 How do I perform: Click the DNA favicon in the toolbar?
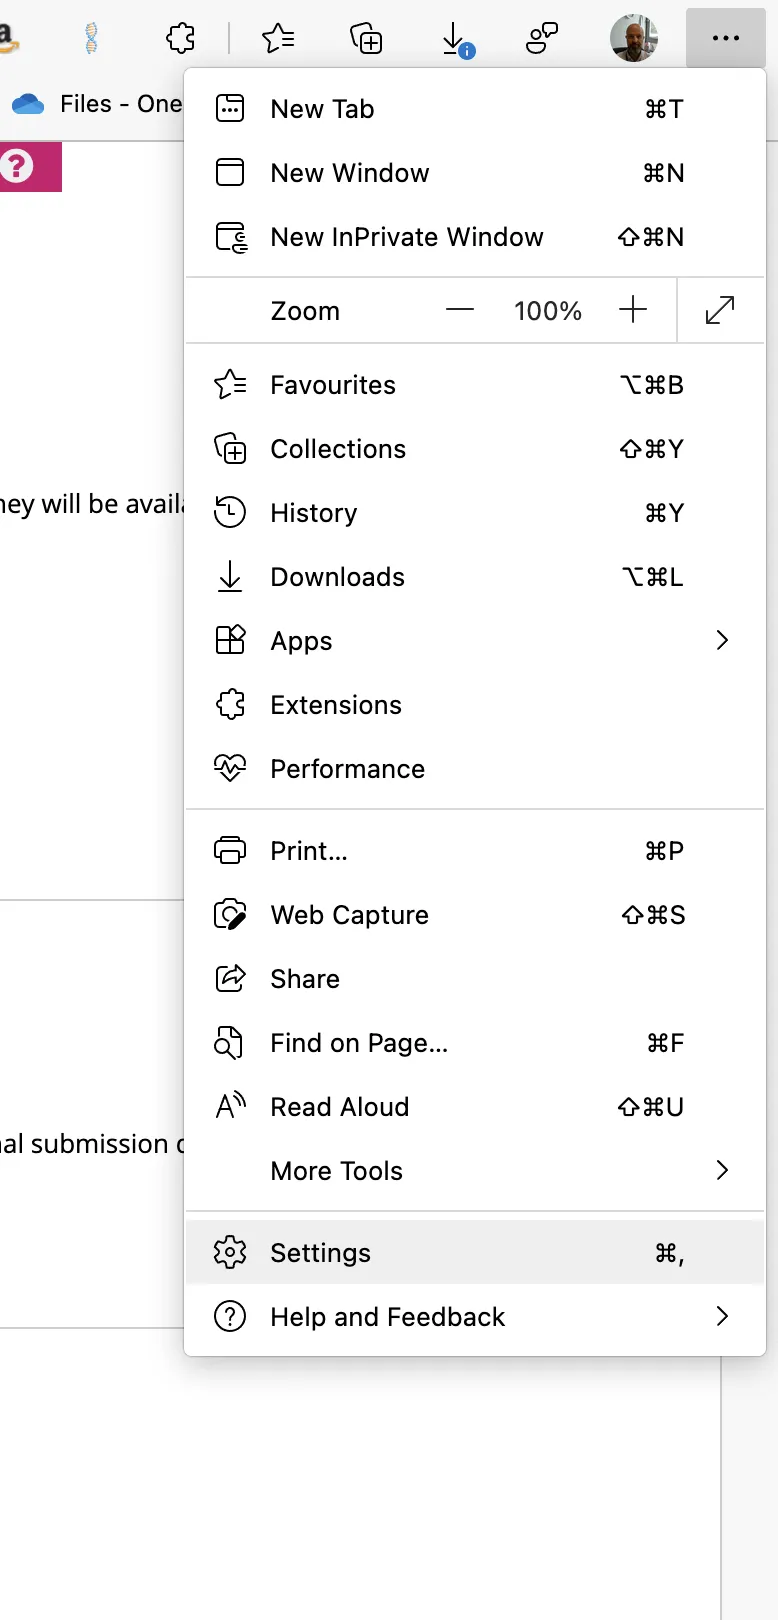91,38
